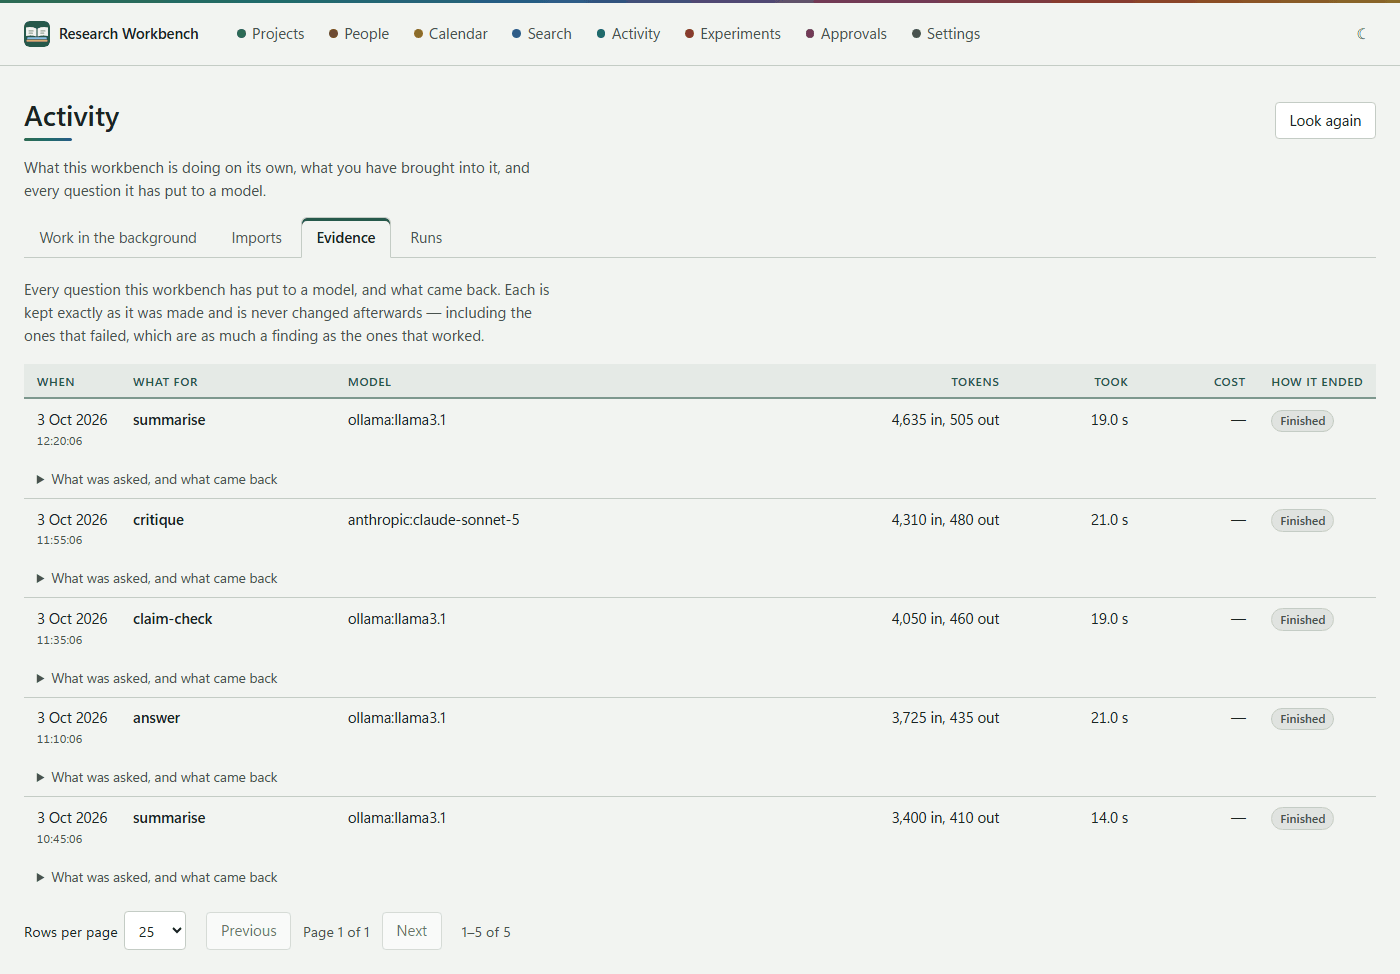Click the '4,635 in, 505 out' tokens value
The image size is (1400, 974).
(945, 420)
